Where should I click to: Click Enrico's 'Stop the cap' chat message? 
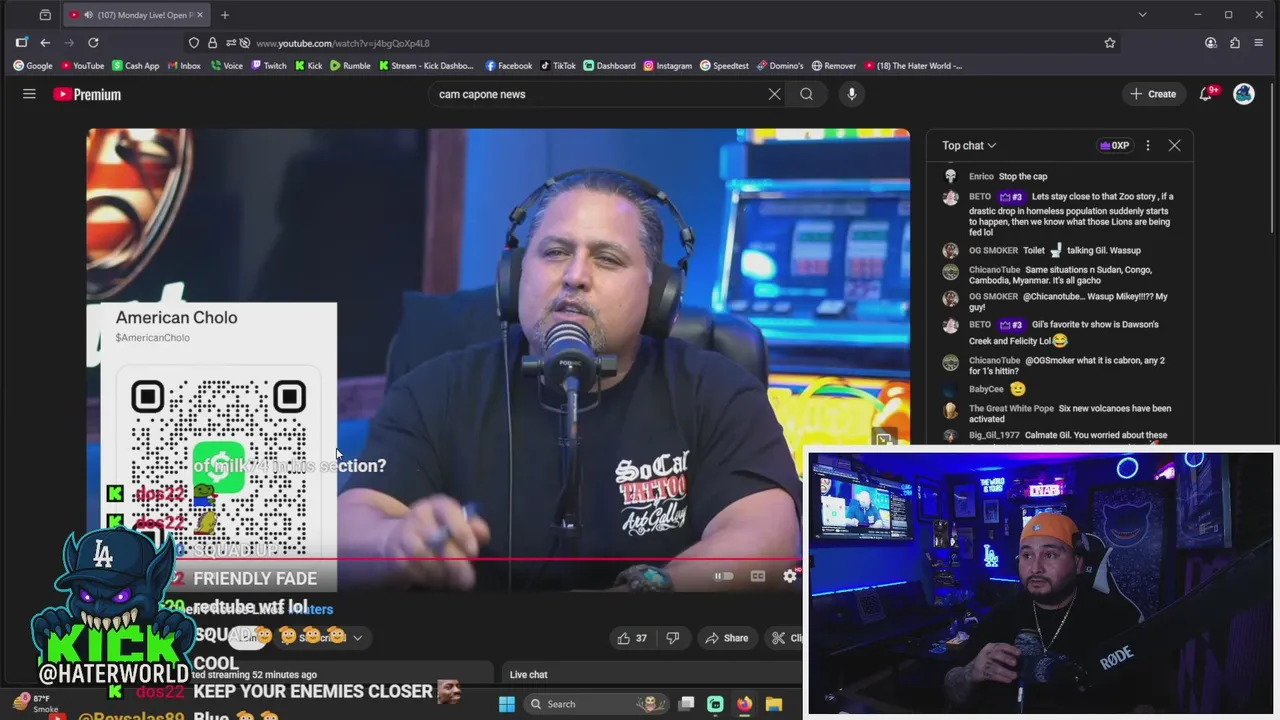tap(1061, 177)
